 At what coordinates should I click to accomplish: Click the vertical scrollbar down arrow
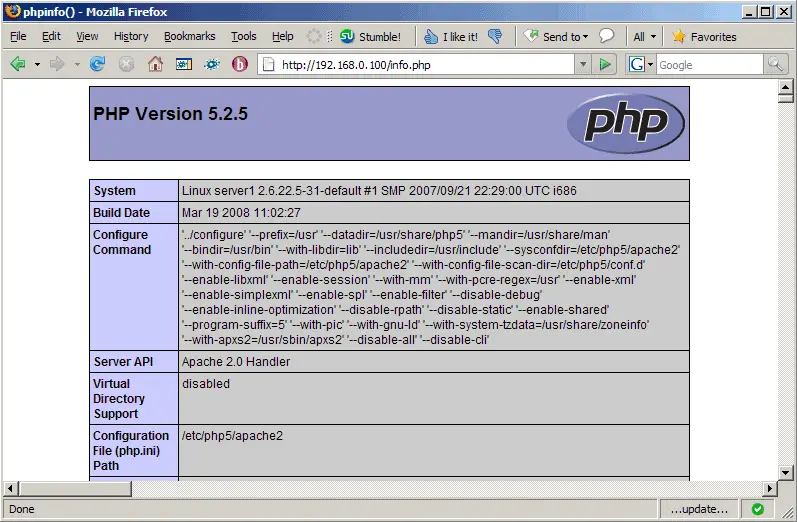point(785,473)
